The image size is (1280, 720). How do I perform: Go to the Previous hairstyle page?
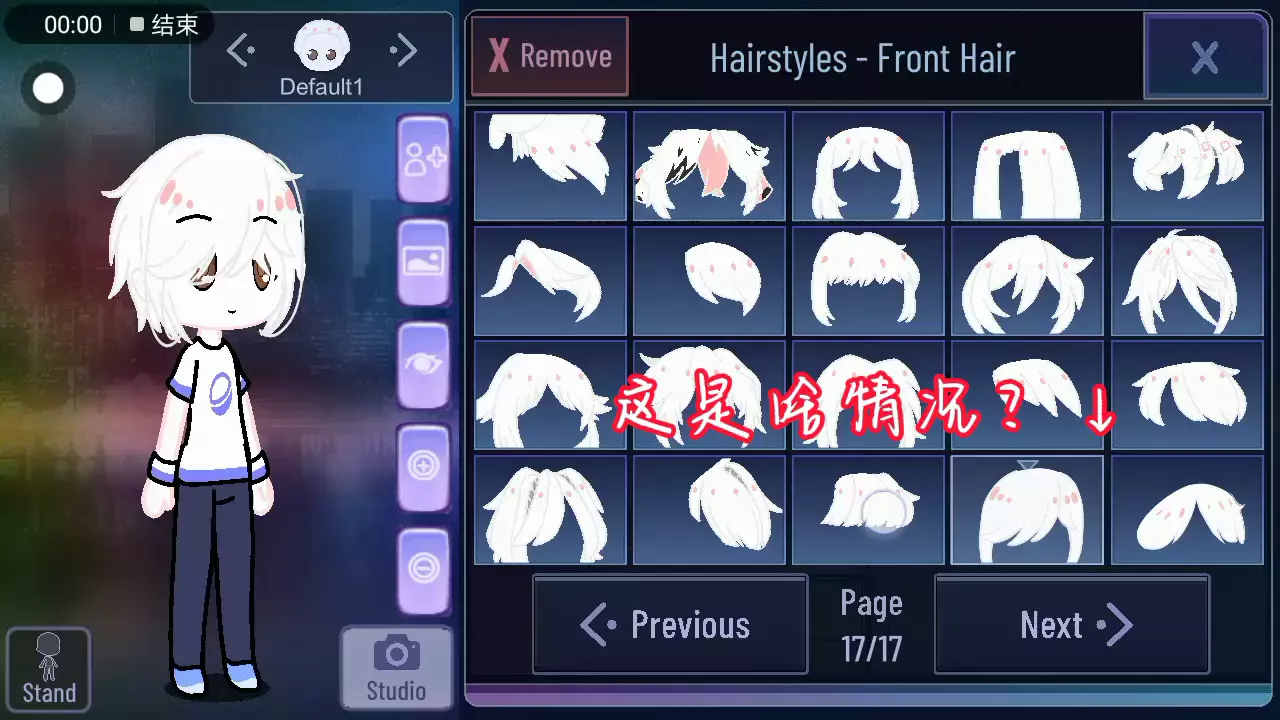(670, 624)
